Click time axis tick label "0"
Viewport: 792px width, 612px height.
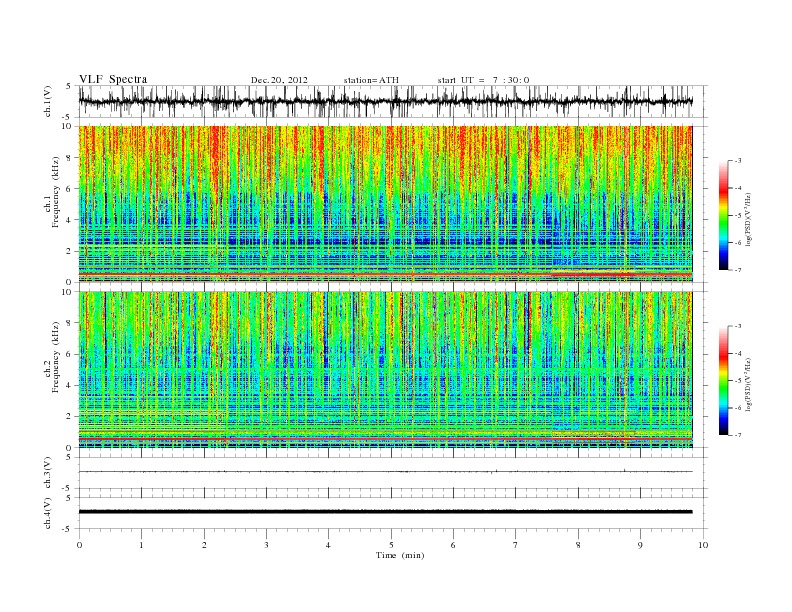coord(79,545)
